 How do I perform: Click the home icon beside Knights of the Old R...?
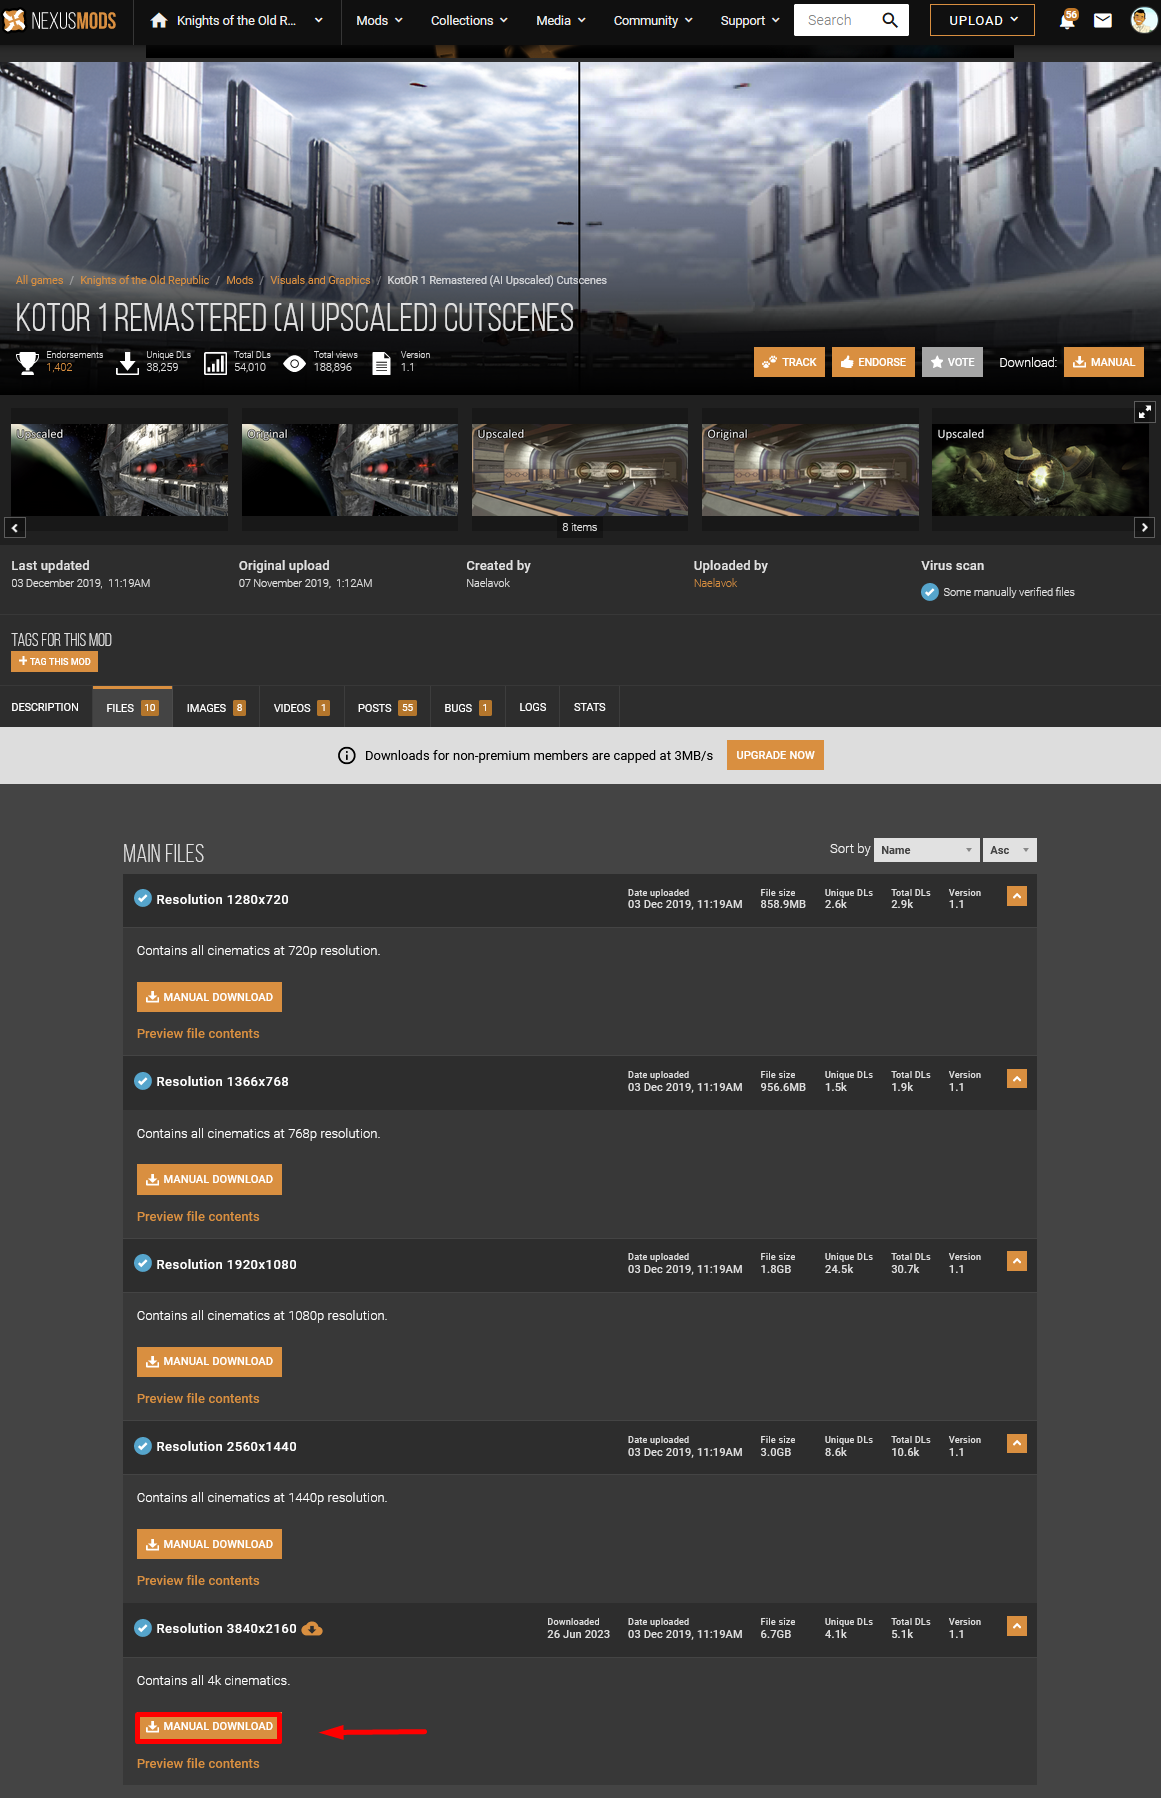coord(159,20)
